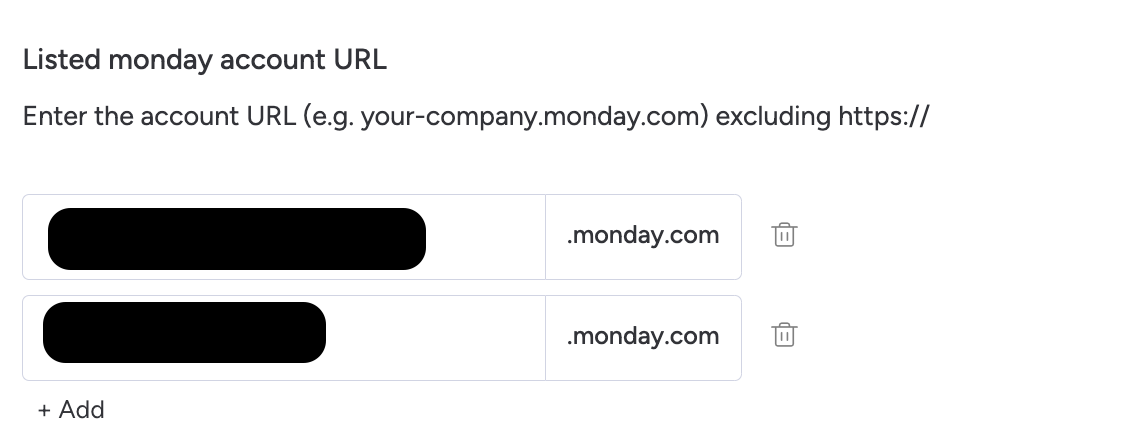Select the redacted subdomain in second row
The image size is (1130, 436).
click(x=184, y=332)
